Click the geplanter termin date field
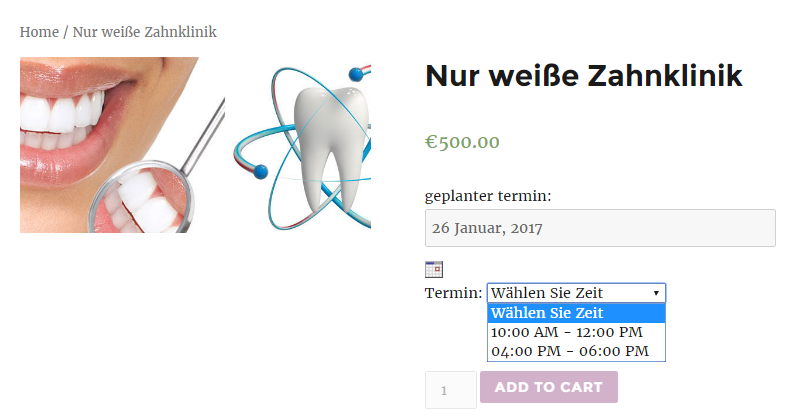The width and height of the screenshot is (786, 416). point(600,228)
